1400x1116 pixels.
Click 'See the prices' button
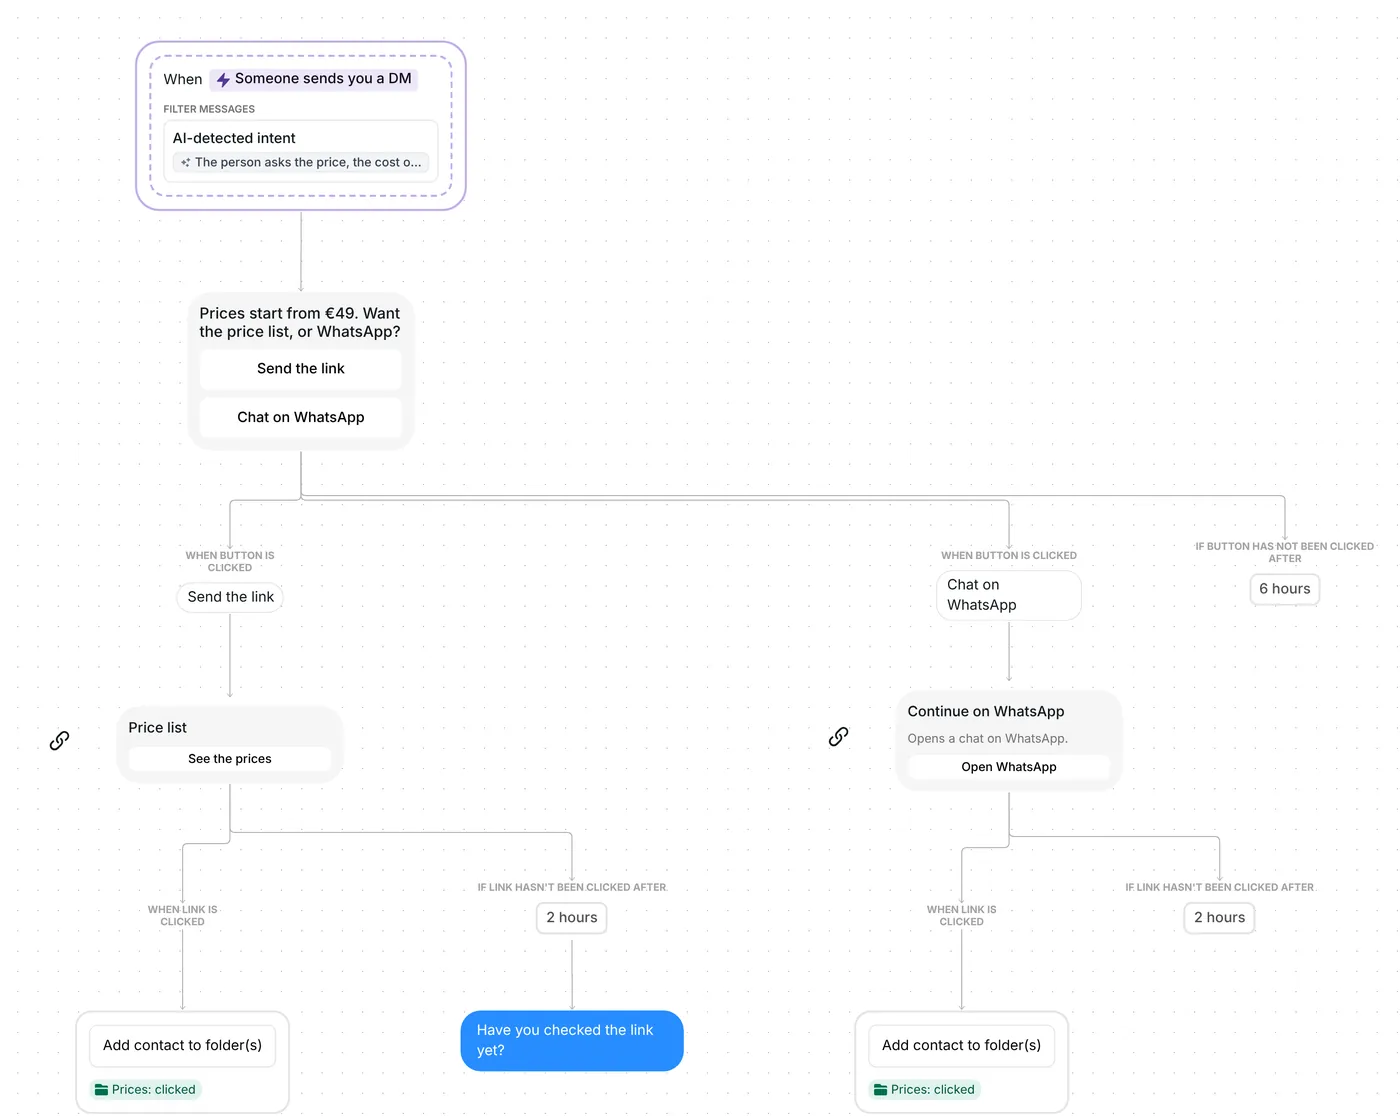[230, 759]
